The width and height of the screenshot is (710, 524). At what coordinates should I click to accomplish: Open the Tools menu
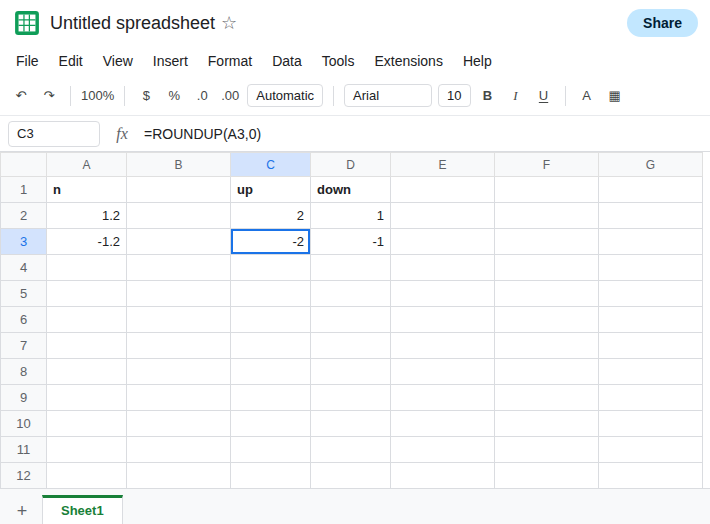tap(338, 61)
